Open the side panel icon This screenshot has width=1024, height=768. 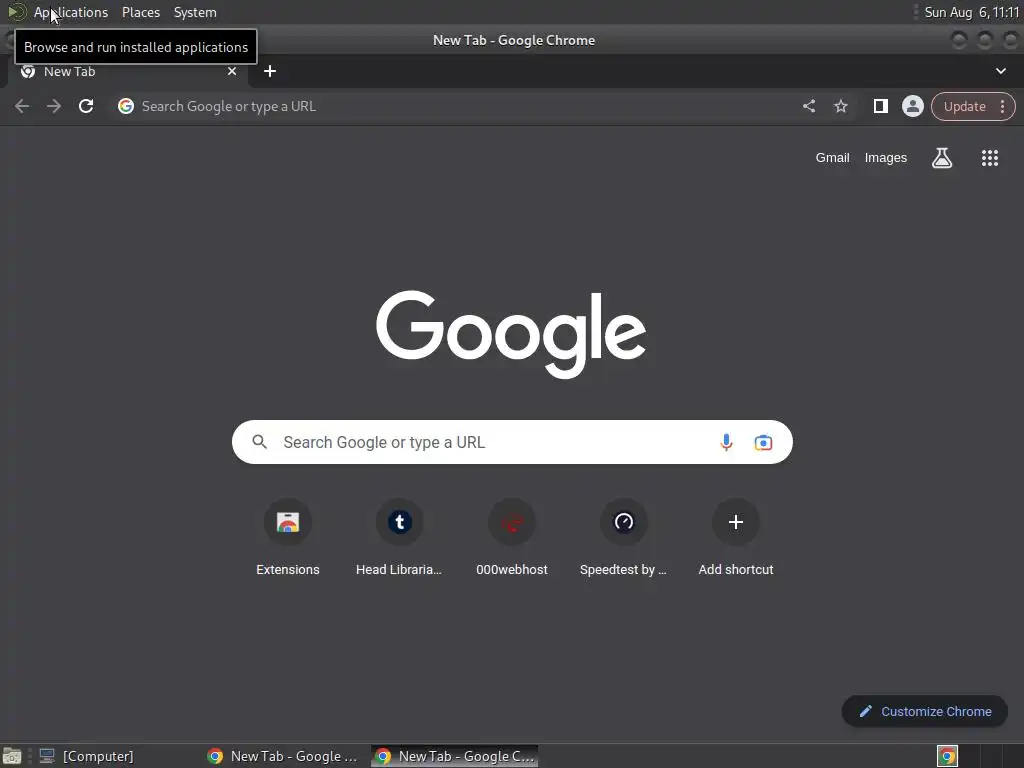pyautogui.click(x=880, y=106)
